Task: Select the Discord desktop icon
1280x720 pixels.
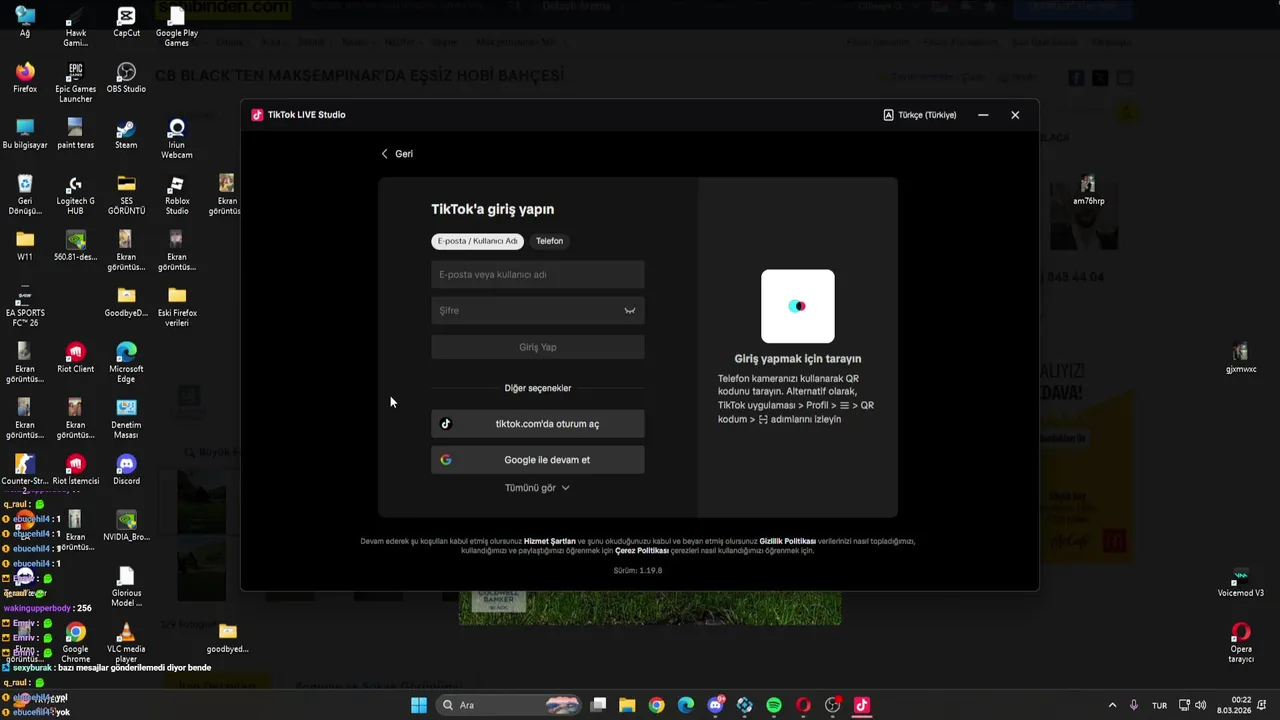Action: point(126,470)
